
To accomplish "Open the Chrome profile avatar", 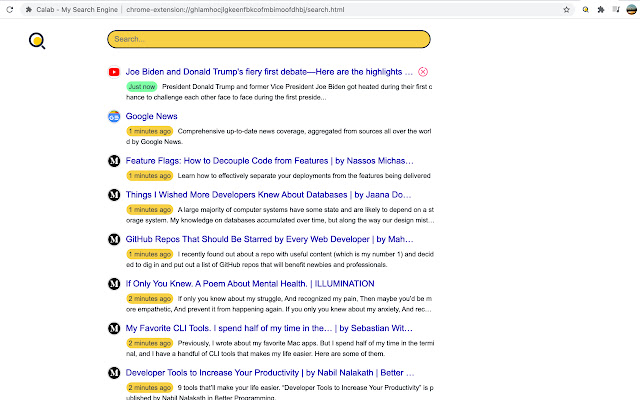I will click(631, 9).
